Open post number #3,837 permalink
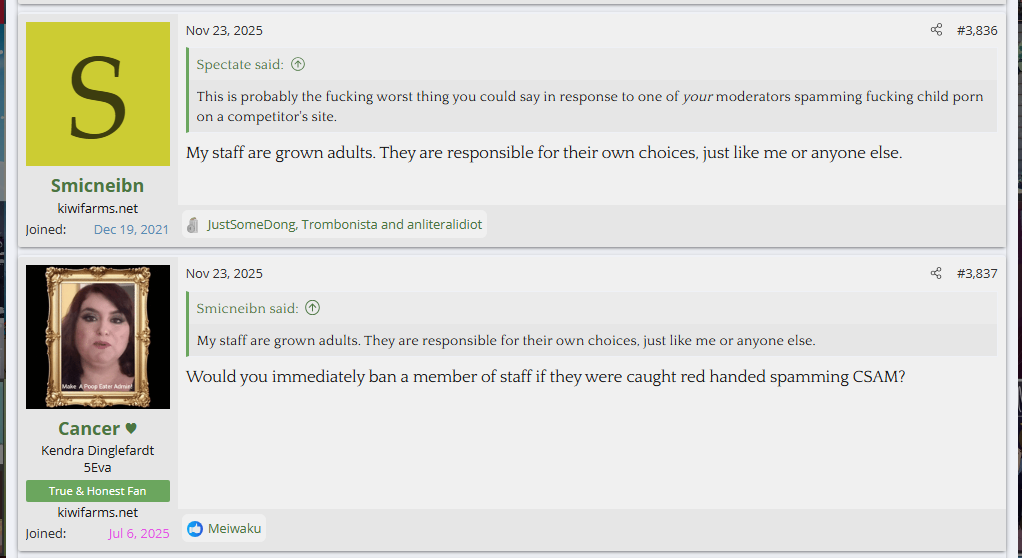Viewport: 1022px width, 558px height. click(x=976, y=273)
